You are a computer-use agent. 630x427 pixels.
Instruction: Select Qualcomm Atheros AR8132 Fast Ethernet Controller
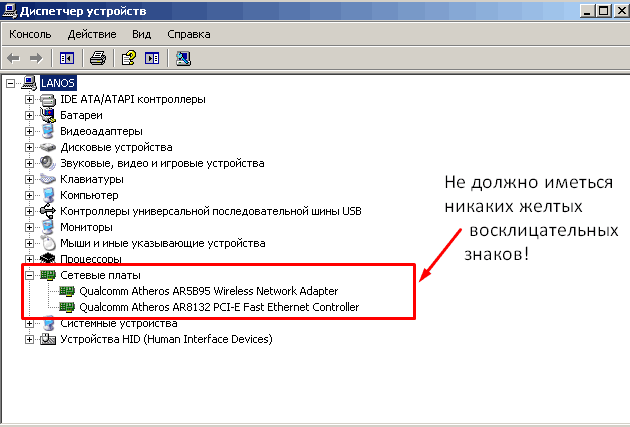point(219,307)
